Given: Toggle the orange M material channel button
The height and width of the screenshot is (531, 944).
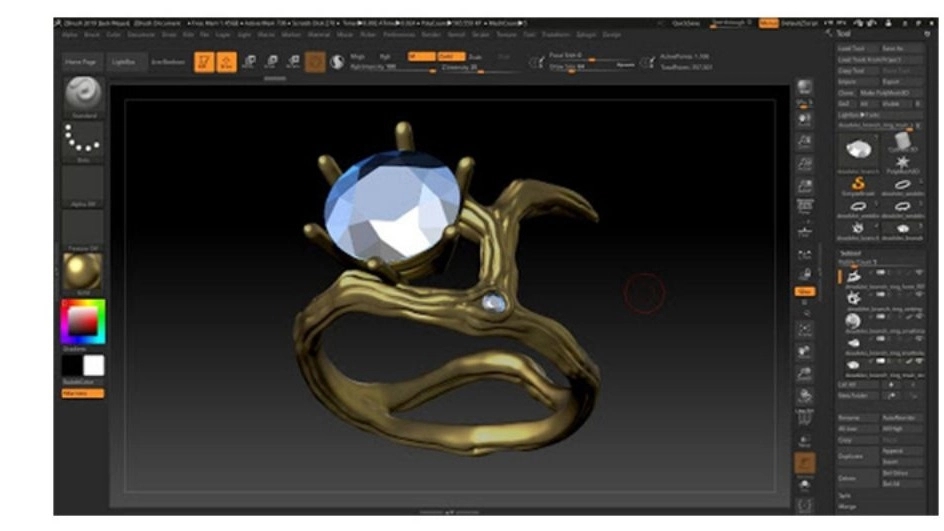Looking at the screenshot, I should pos(421,56).
